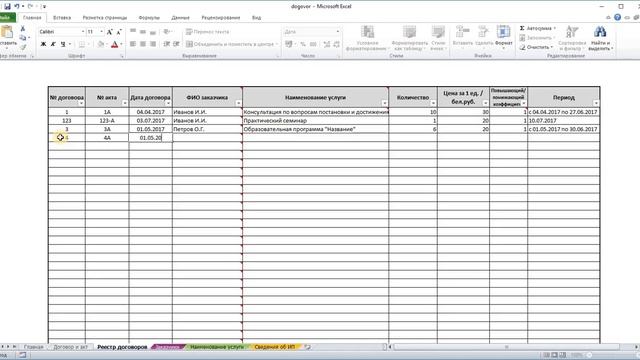The height and width of the screenshot is (360, 640).
Task: Click the zoom slider in status bar
Action: 589,355
